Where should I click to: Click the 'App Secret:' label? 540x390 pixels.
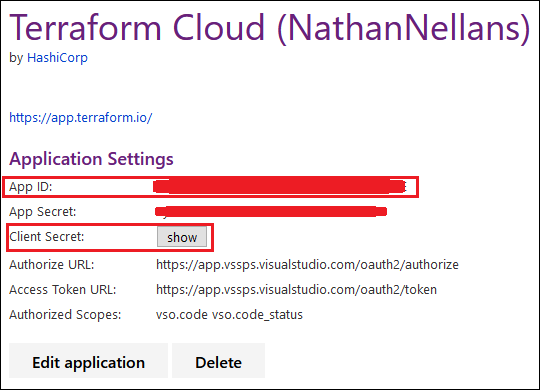(x=43, y=212)
